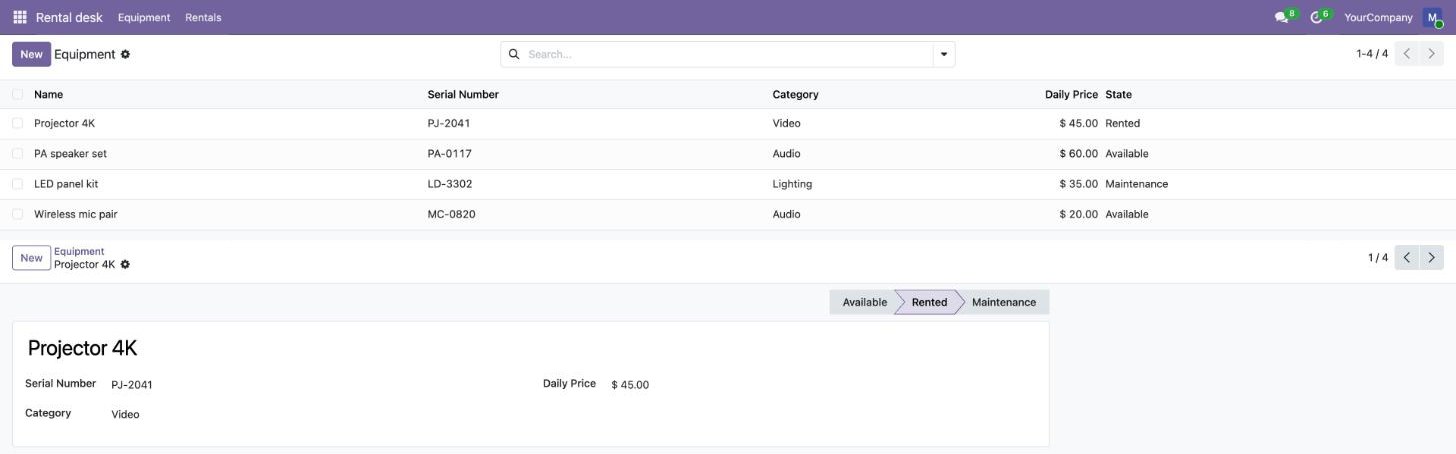
Task: Set status to Available in the status bar
Action: pyautogui.click(x=863, y=302)
